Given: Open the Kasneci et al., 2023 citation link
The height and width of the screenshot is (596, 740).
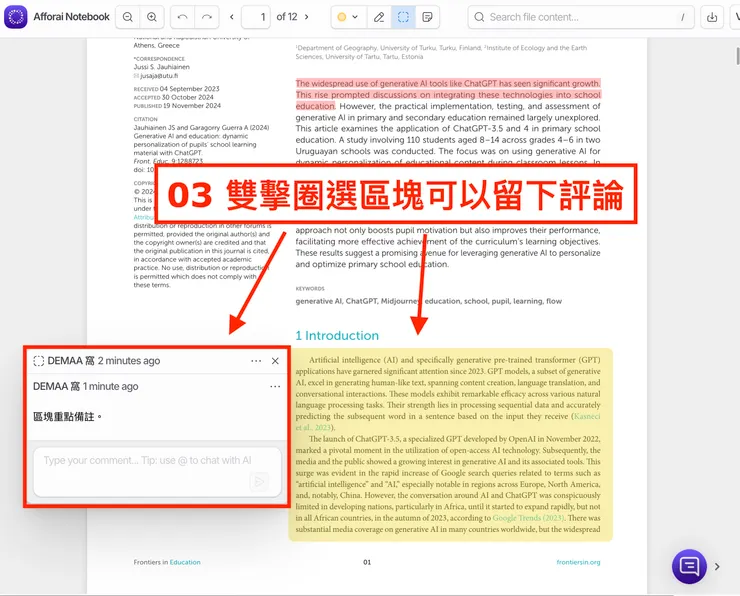Looking at the screenshot, I should click(586, 416).
